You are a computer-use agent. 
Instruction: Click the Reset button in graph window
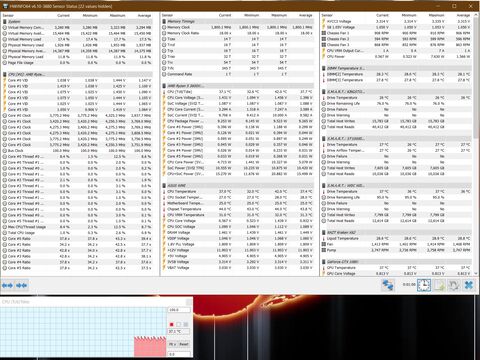[x=184, y=344]
